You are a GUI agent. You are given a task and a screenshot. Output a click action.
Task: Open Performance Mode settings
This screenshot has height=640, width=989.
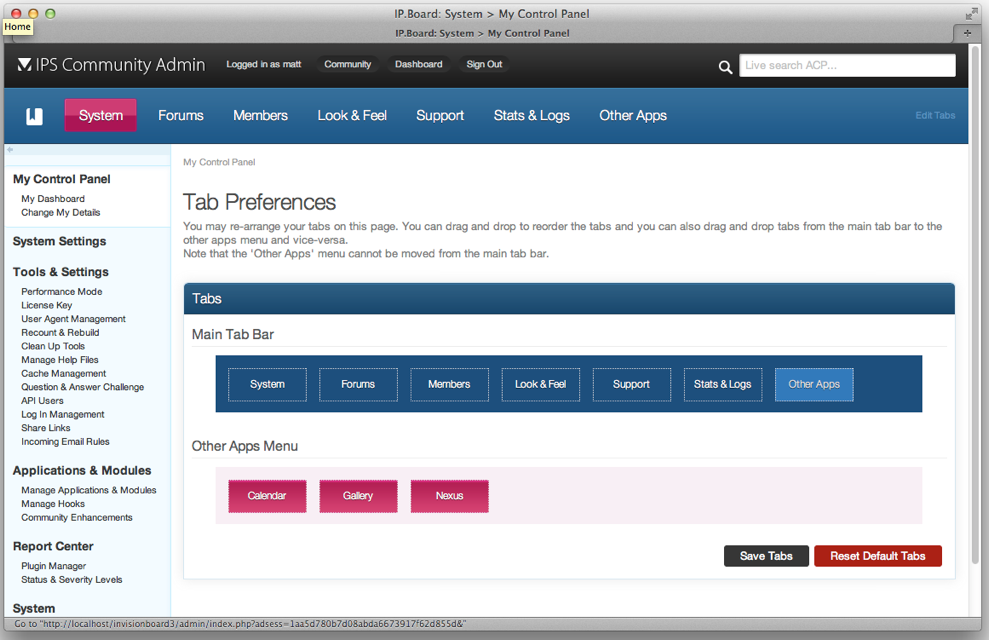point(62,291)
